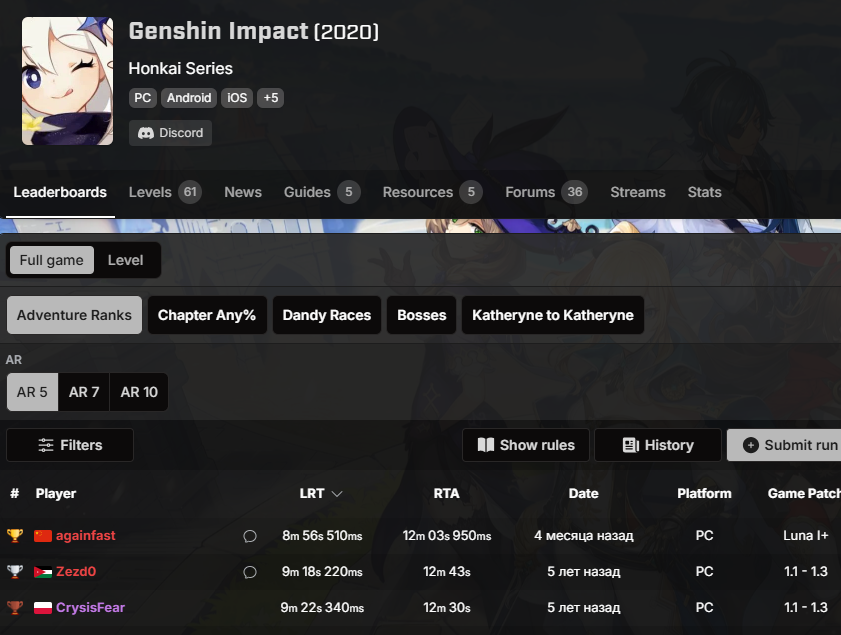Choose the AR 5 option
This screenshot has width=841, height=635.
tap(32, 392)
